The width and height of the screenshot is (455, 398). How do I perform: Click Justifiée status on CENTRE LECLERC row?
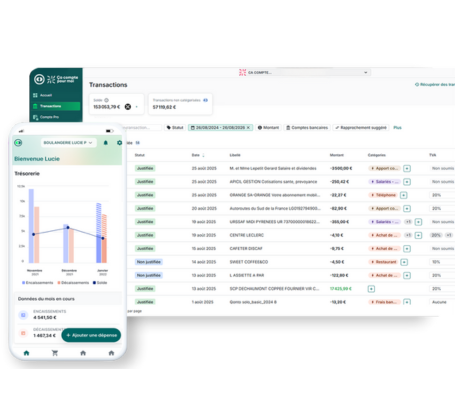coord(145,235)
